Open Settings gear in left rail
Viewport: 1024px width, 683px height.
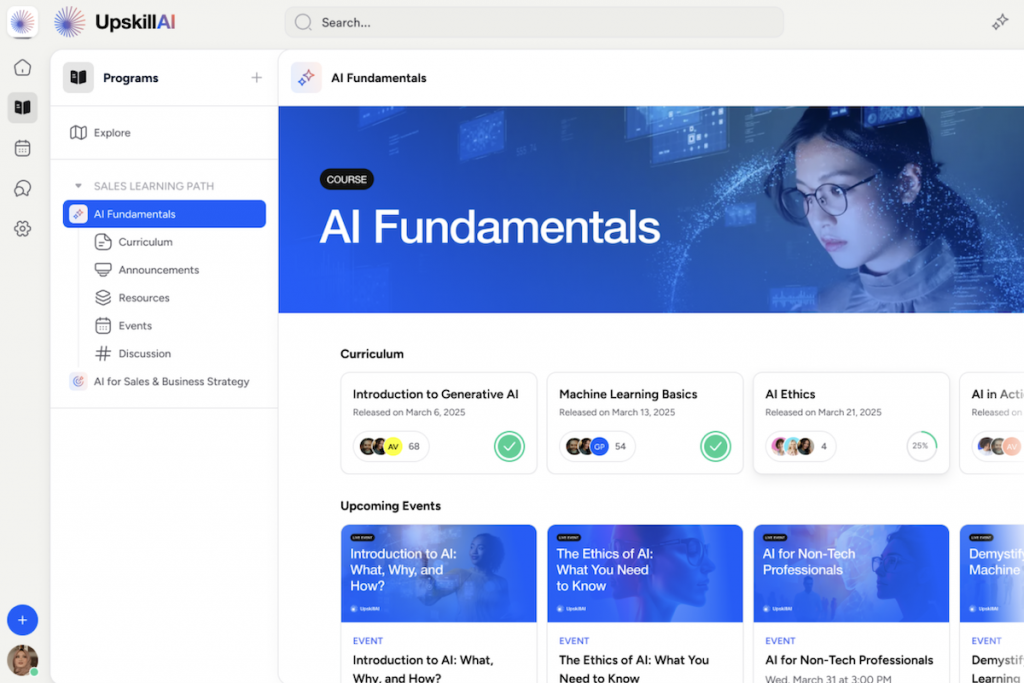[22, 229]
